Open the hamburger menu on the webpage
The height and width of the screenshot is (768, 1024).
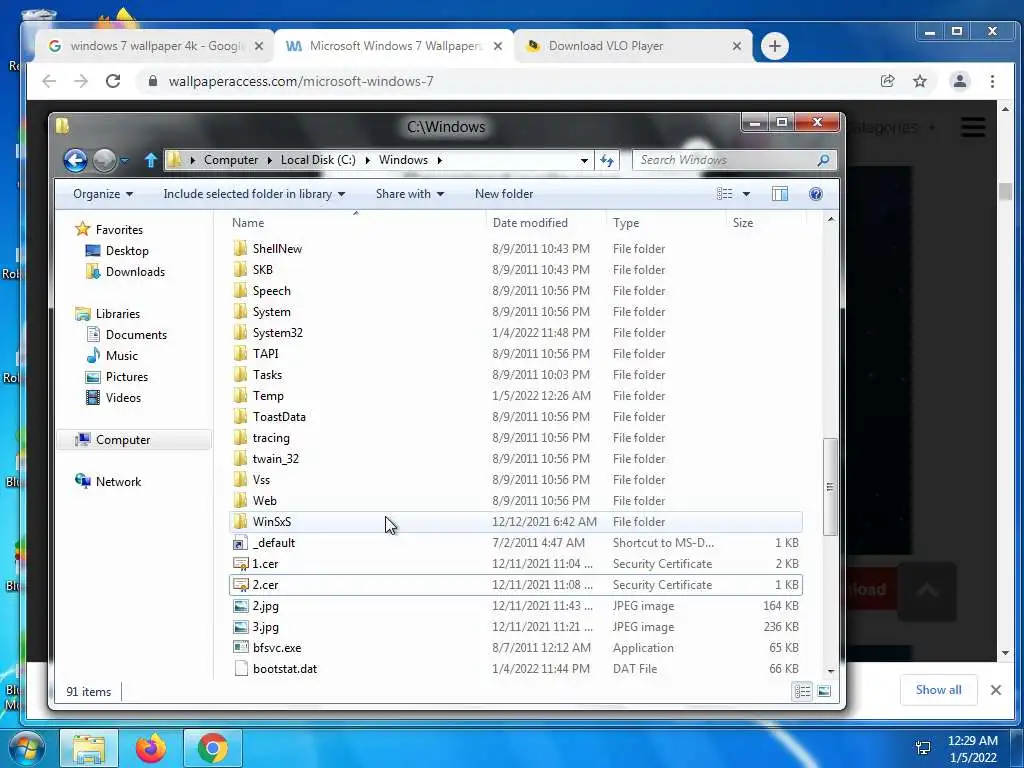tap(973, 127)
